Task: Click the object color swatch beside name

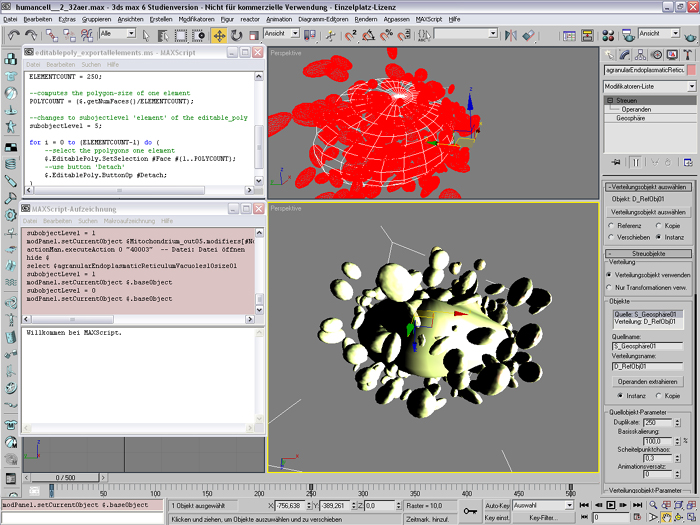Action: (x=690, y=70)
